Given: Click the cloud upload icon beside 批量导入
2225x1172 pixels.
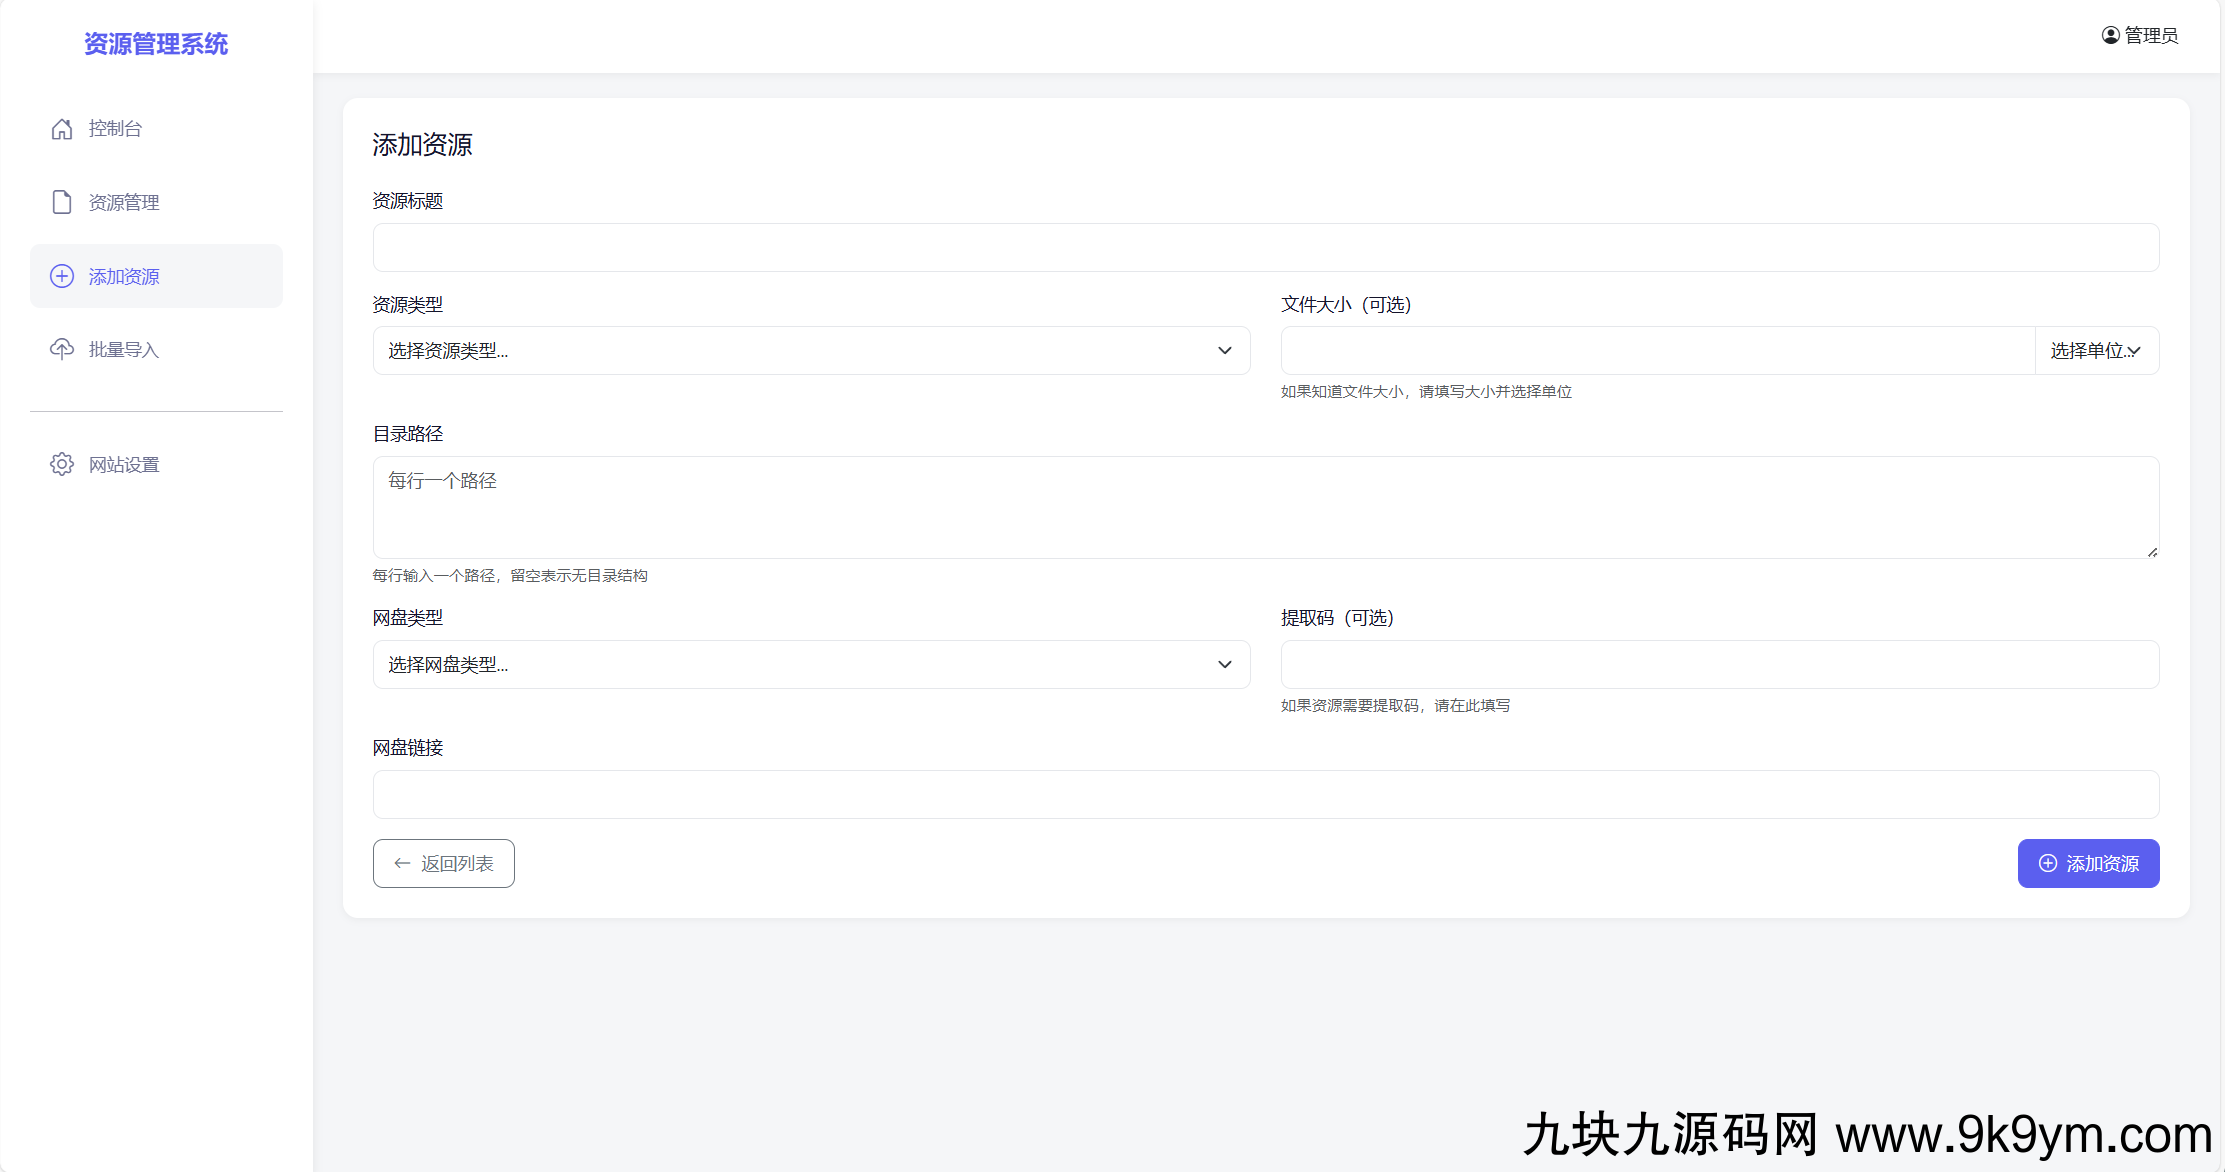Looking at the screenshot, I should [62, 349].
